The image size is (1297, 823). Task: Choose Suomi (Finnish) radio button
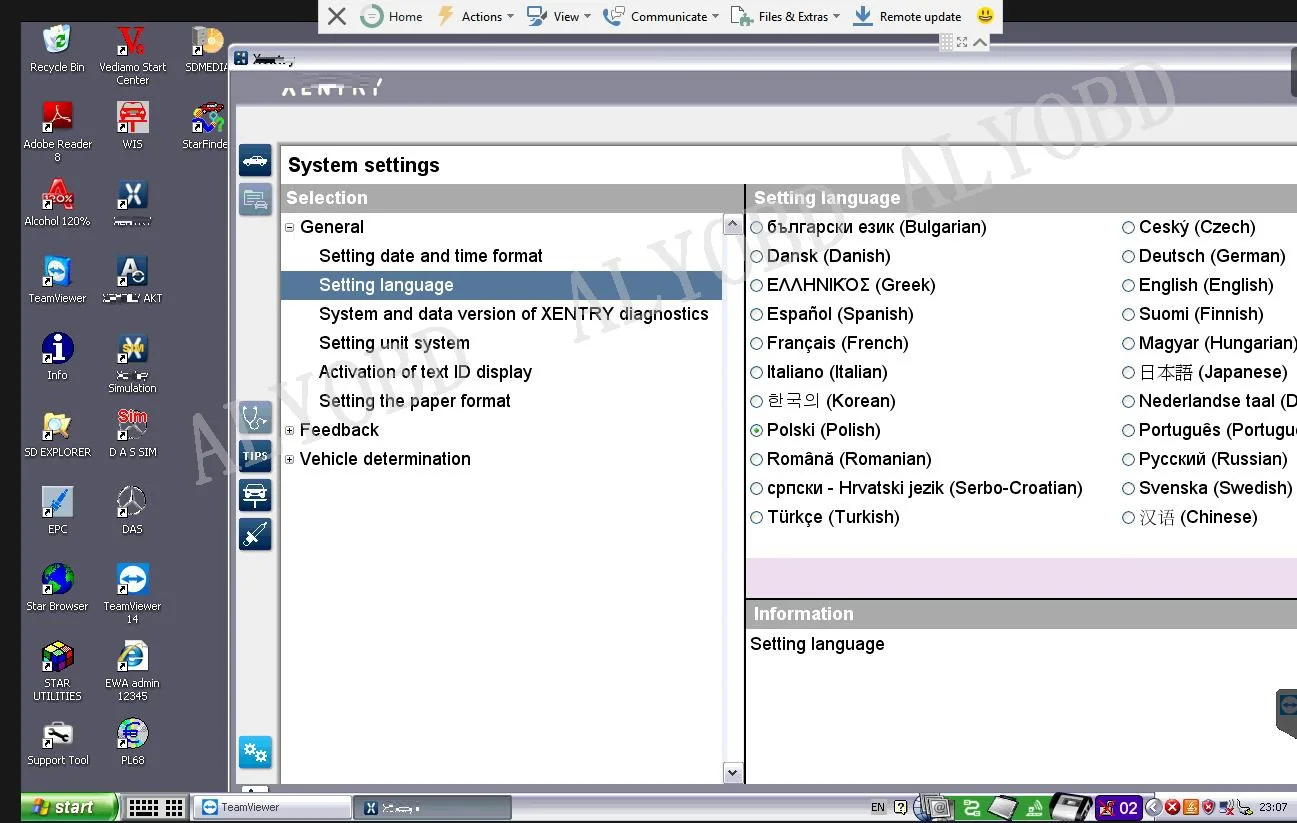1128,314
